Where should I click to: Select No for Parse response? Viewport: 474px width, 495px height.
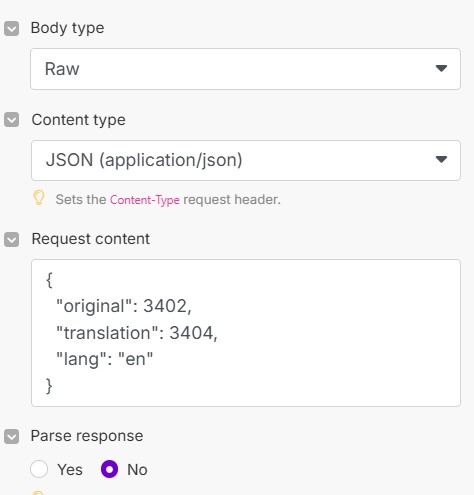point(109,469)
